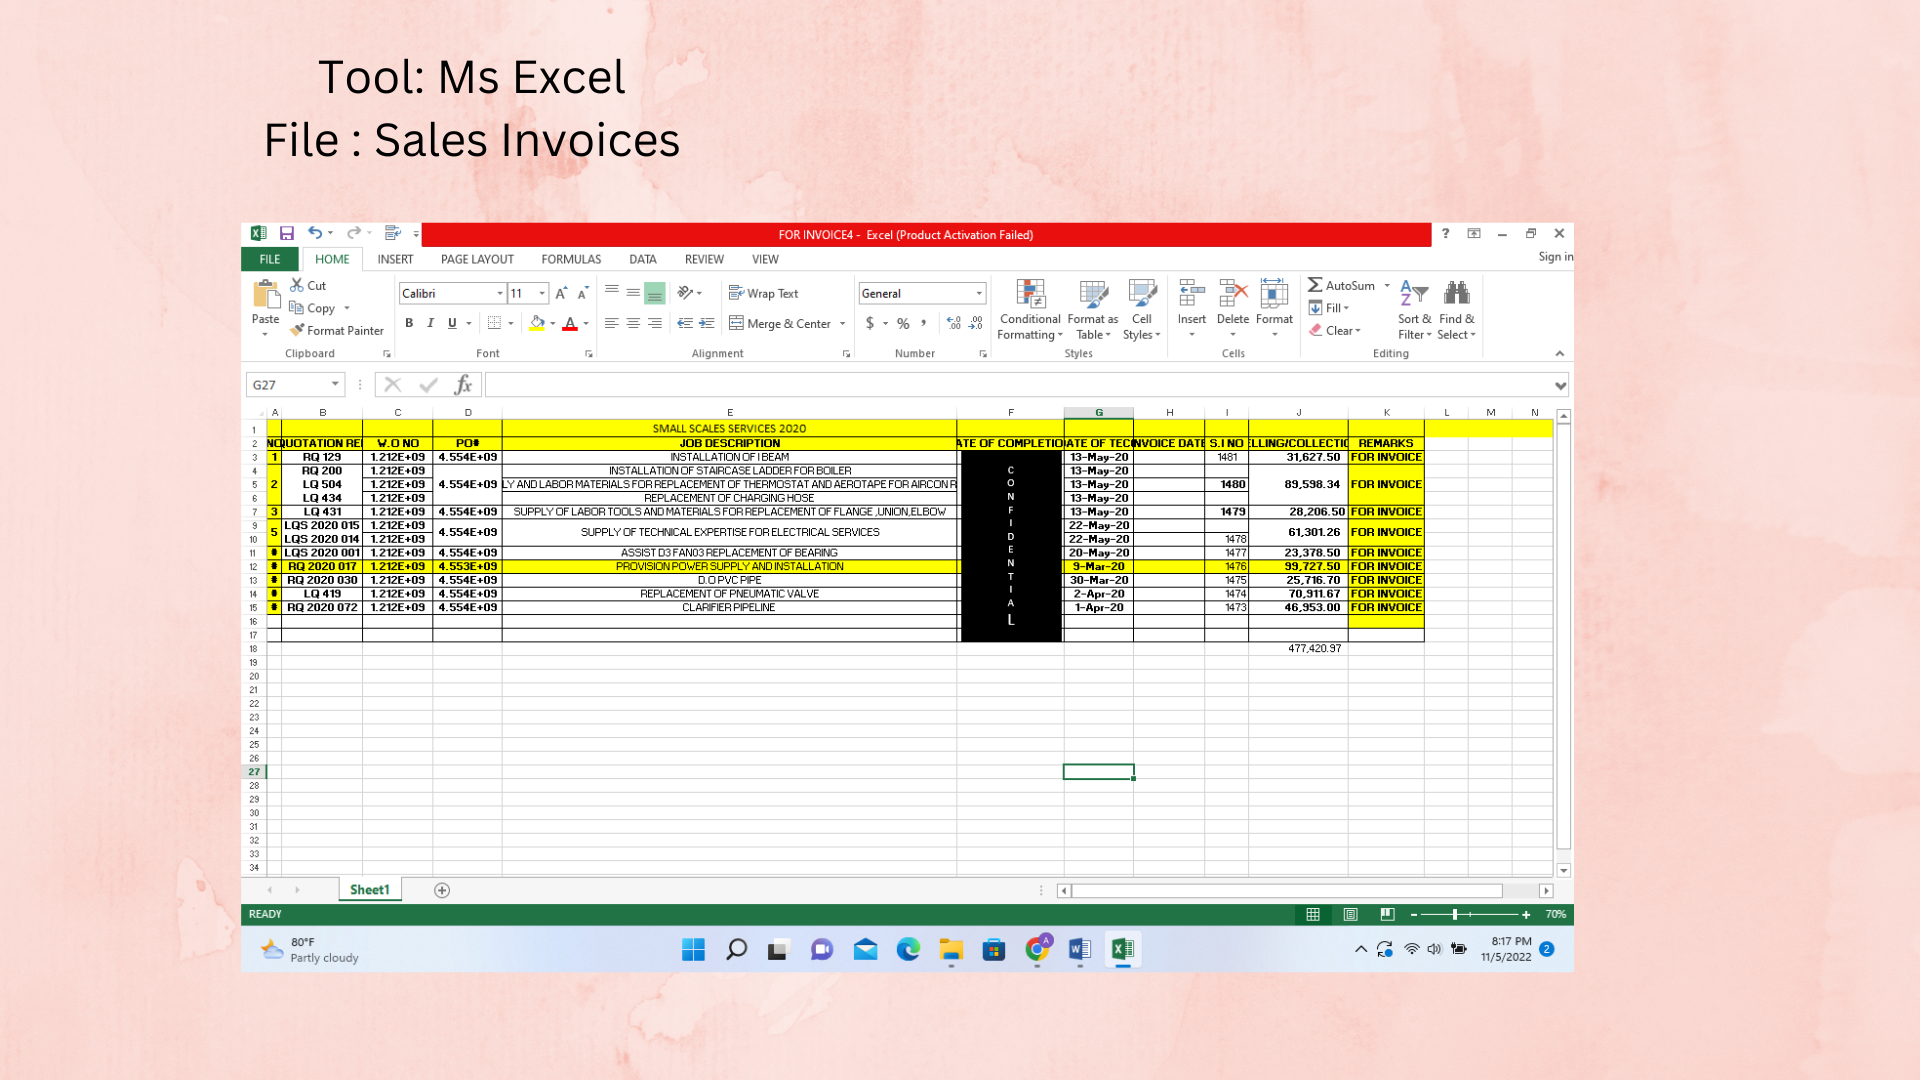The image size is (1920, 1080).
Task: Click the Conditional Formatting icon
Action: 1030,294
